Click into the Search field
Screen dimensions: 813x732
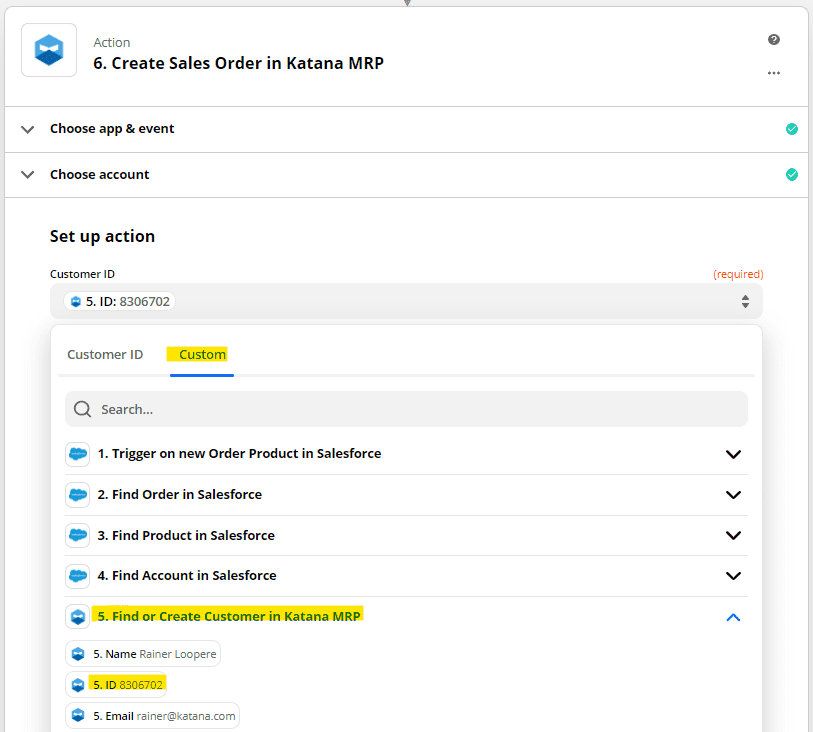pos(406,409)
